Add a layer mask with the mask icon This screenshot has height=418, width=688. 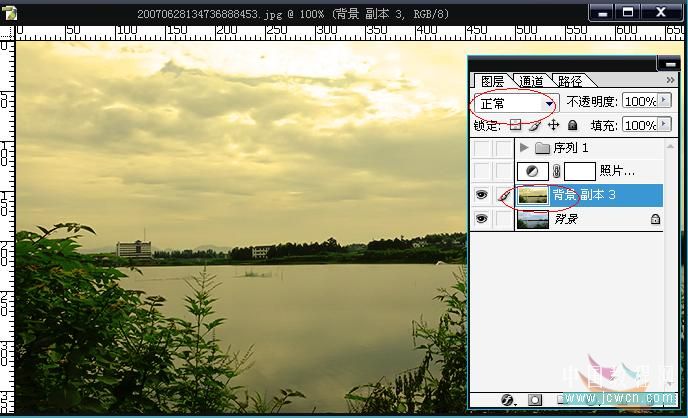(x=534, y=400)
